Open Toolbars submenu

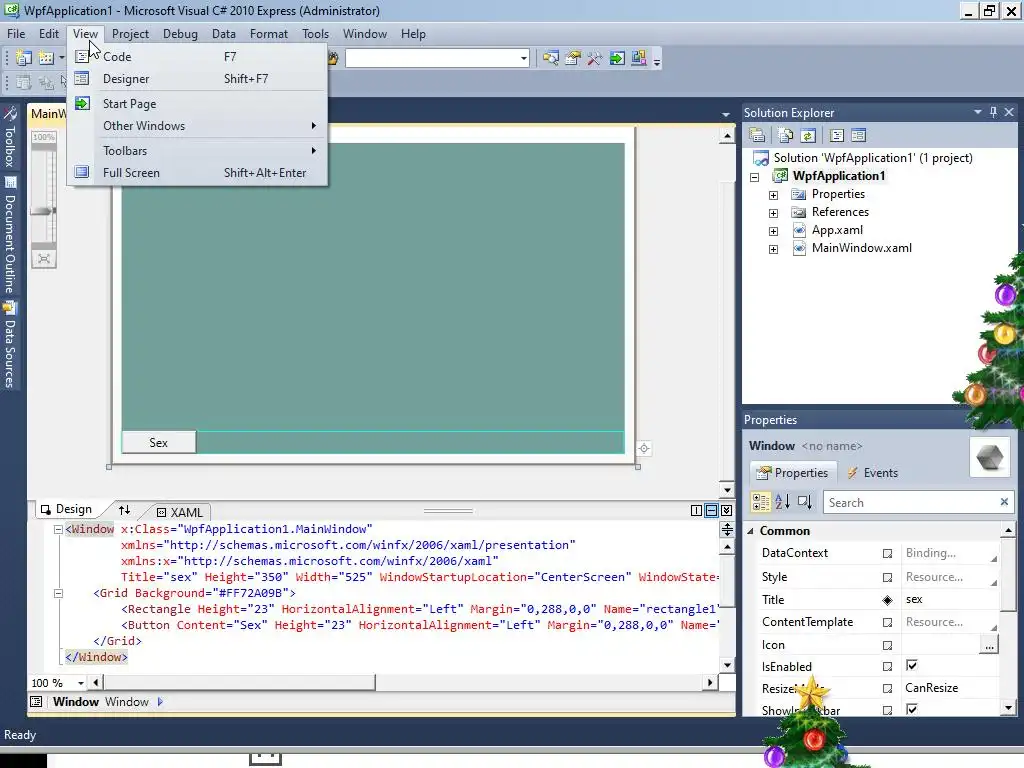[196, 151]
